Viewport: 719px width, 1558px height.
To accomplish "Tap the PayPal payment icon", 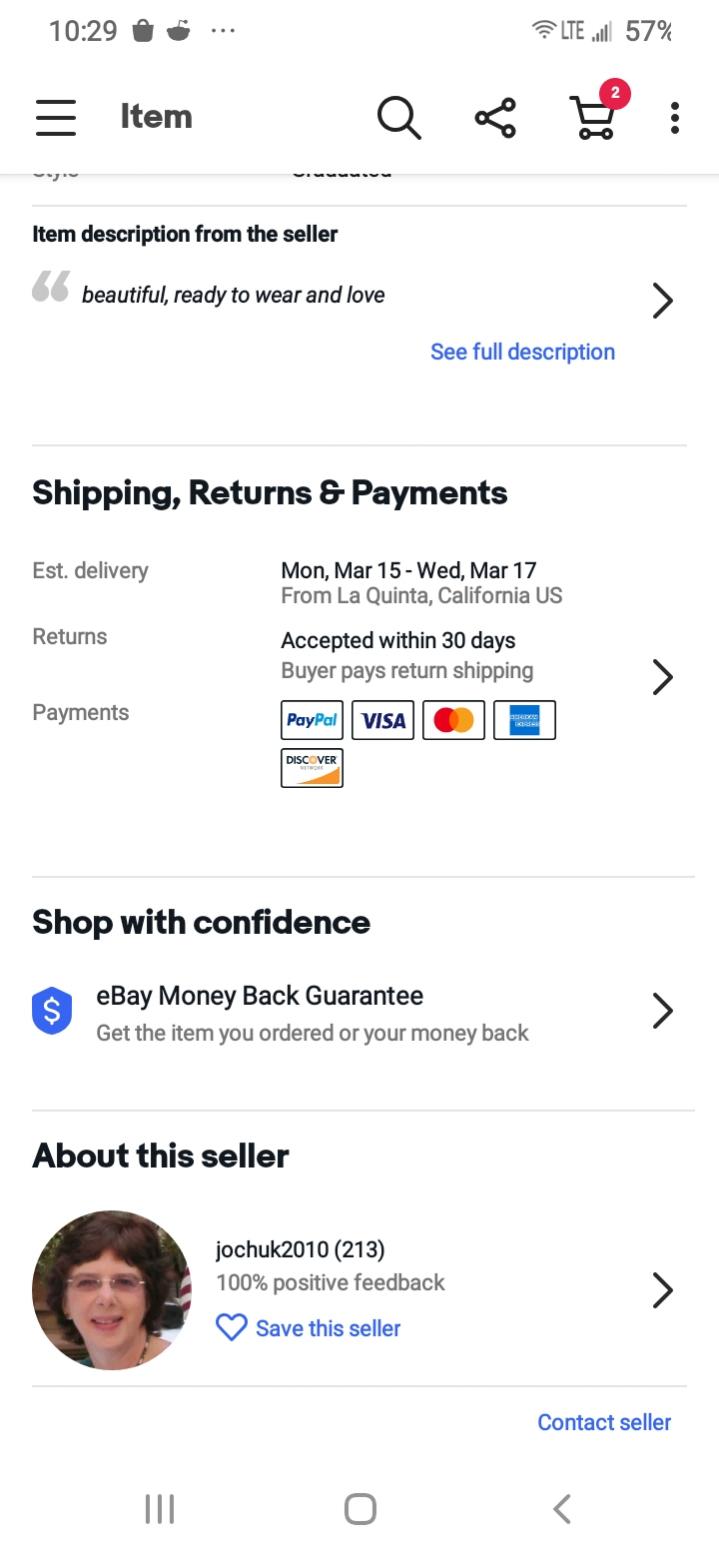I will point(312,720).
